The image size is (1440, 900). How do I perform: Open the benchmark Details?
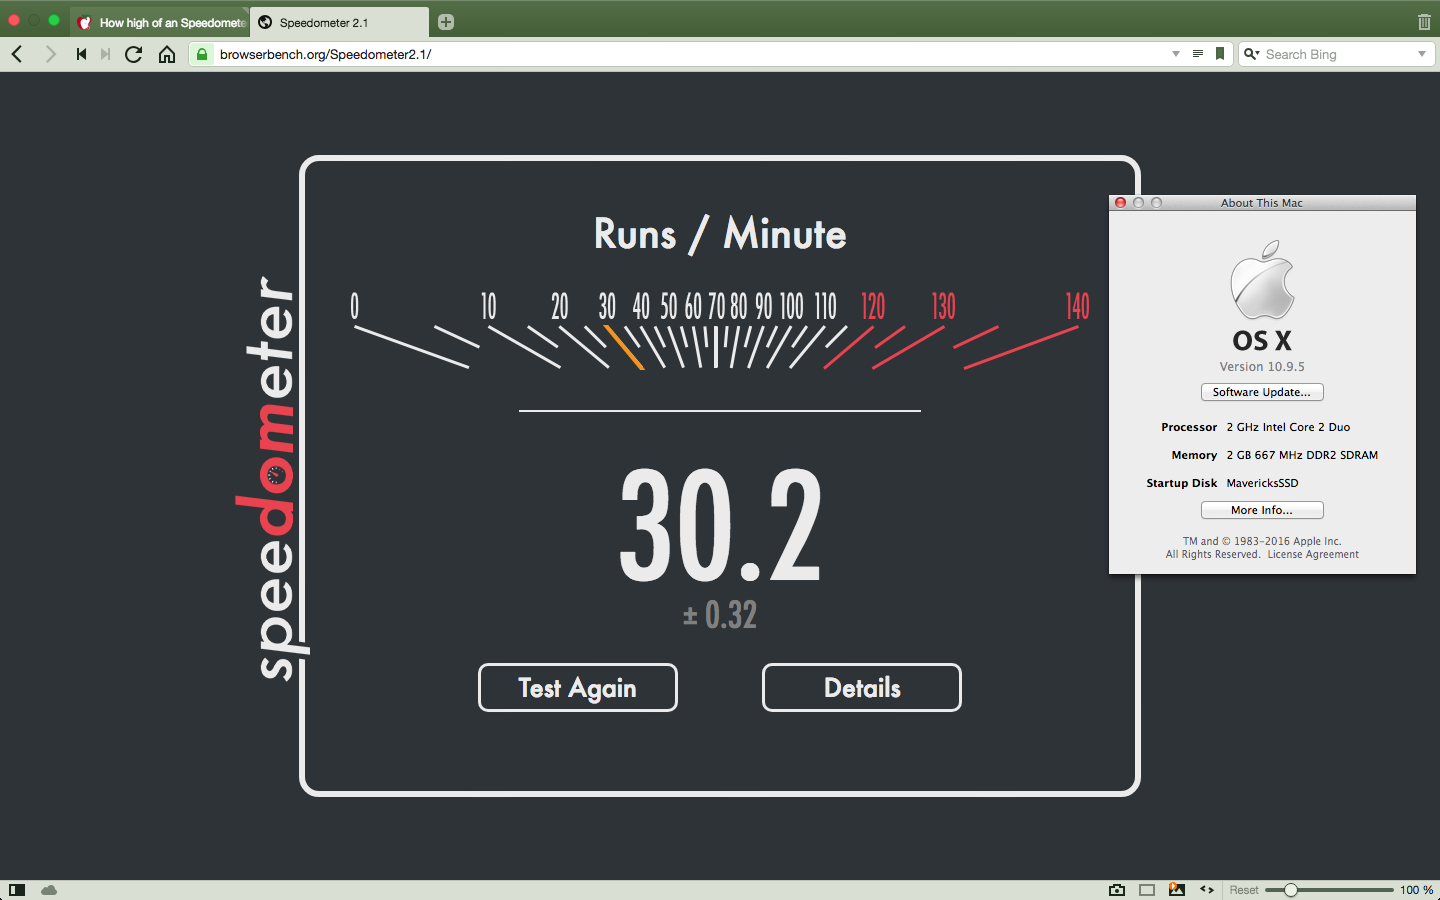(862, 688)
